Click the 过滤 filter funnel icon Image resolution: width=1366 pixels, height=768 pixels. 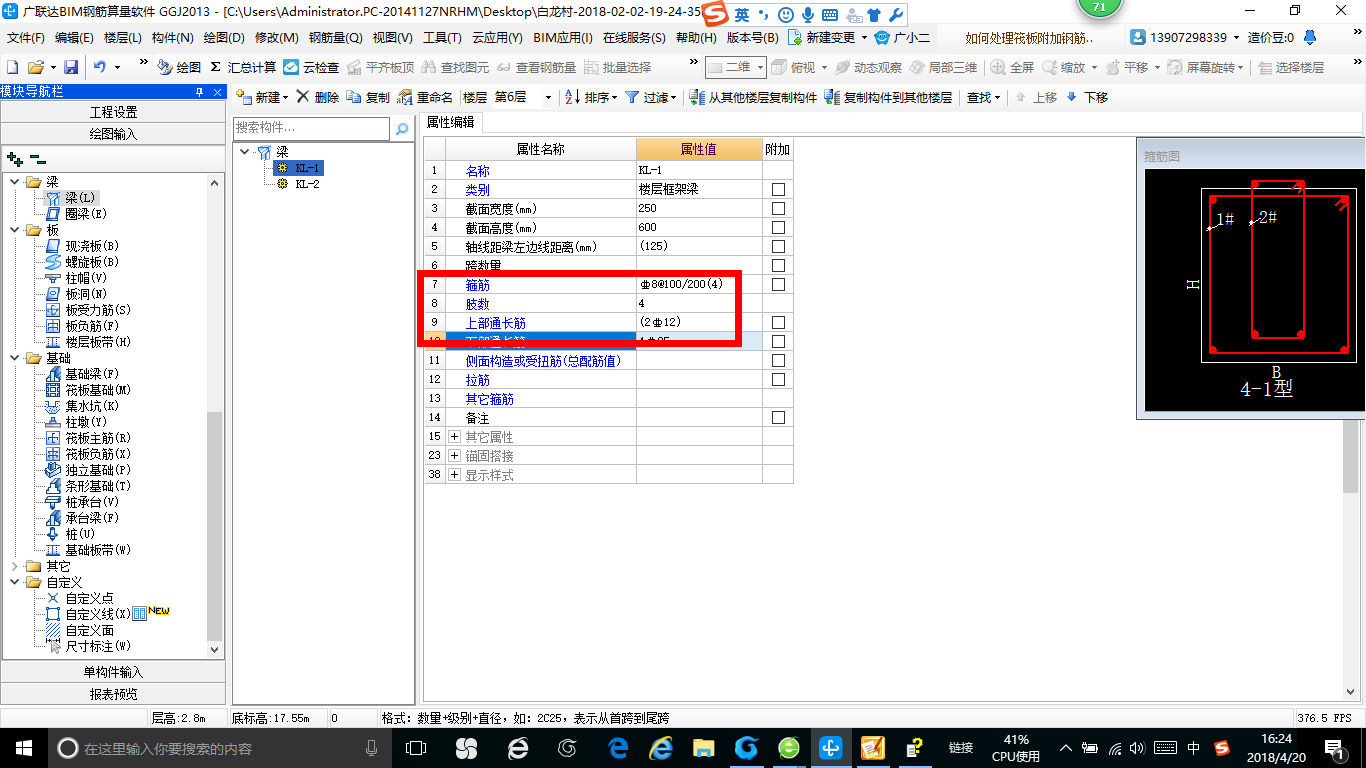coord(632,97)
